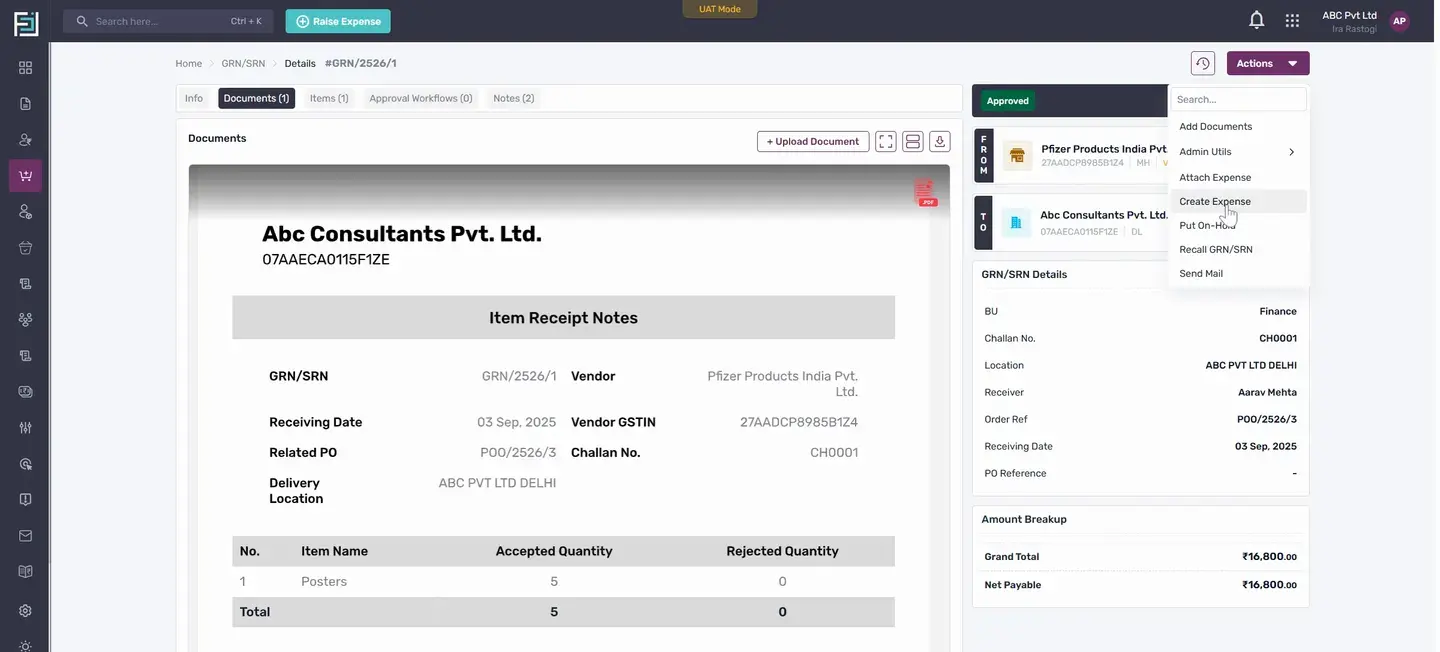Viewport: 1440px width, 652px height.
Task: Click the AP user avatar
Action: click(x=1399, y=21)
